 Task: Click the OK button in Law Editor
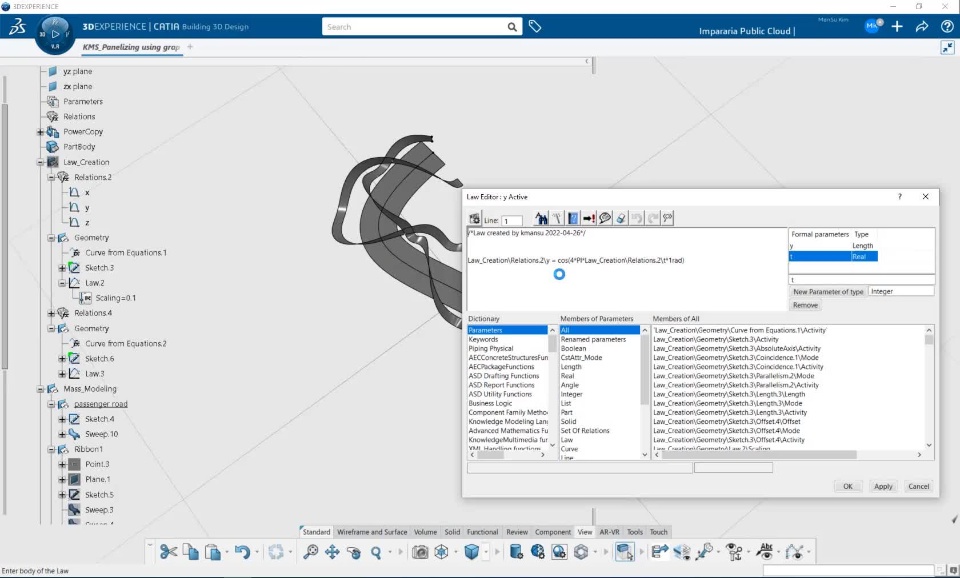click(848, 486)
